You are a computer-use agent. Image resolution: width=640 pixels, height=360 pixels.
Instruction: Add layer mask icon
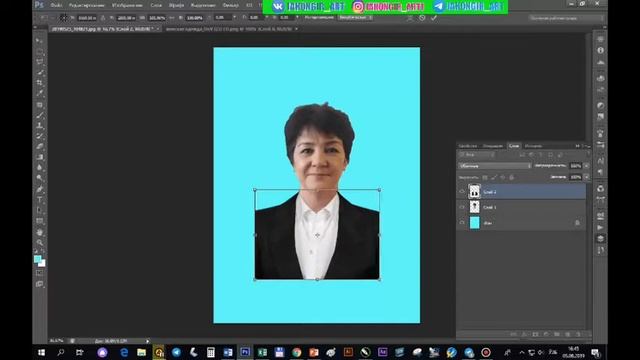(536, 334)
